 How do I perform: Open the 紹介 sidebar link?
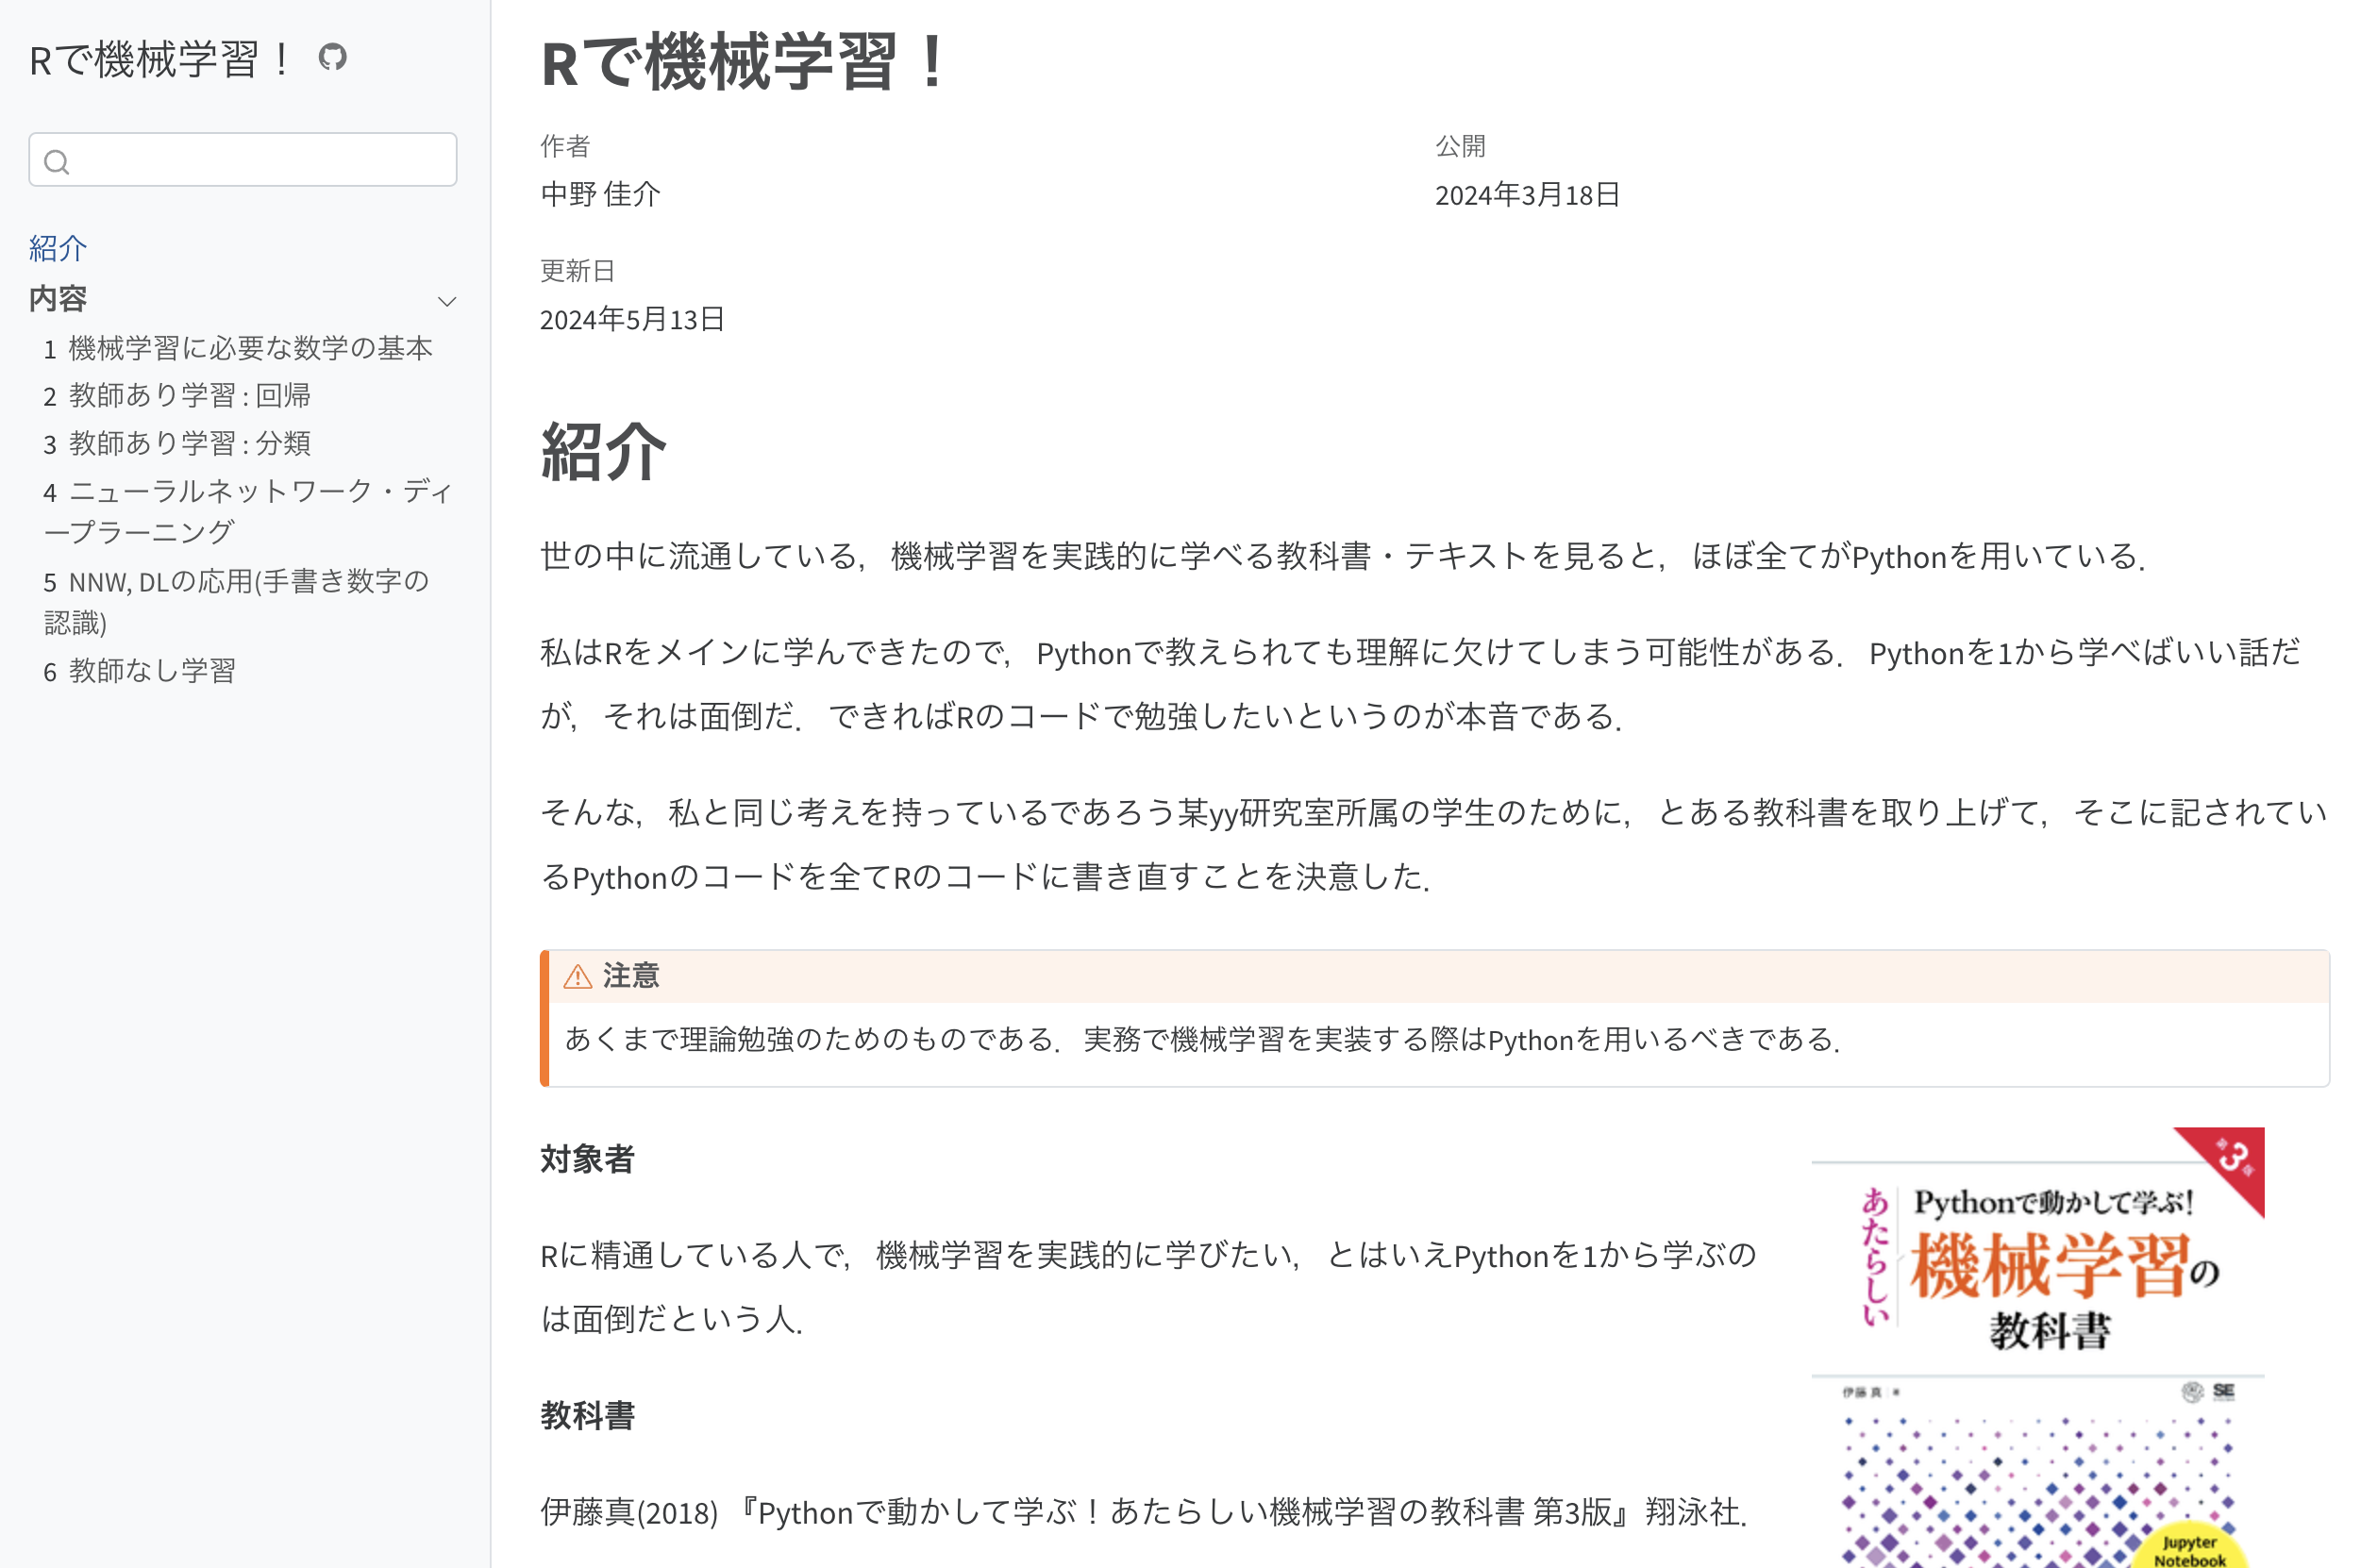[58, 248]
